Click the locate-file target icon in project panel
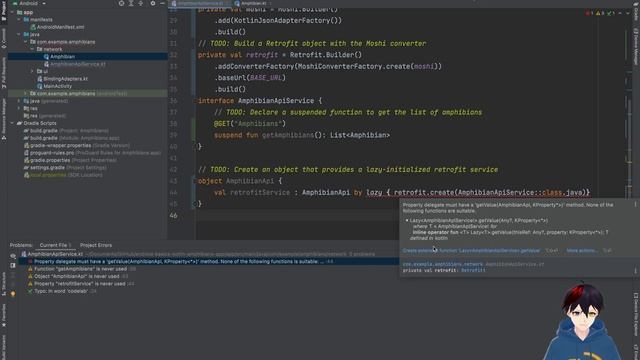The image size is (640, 360). click(121, 3)
